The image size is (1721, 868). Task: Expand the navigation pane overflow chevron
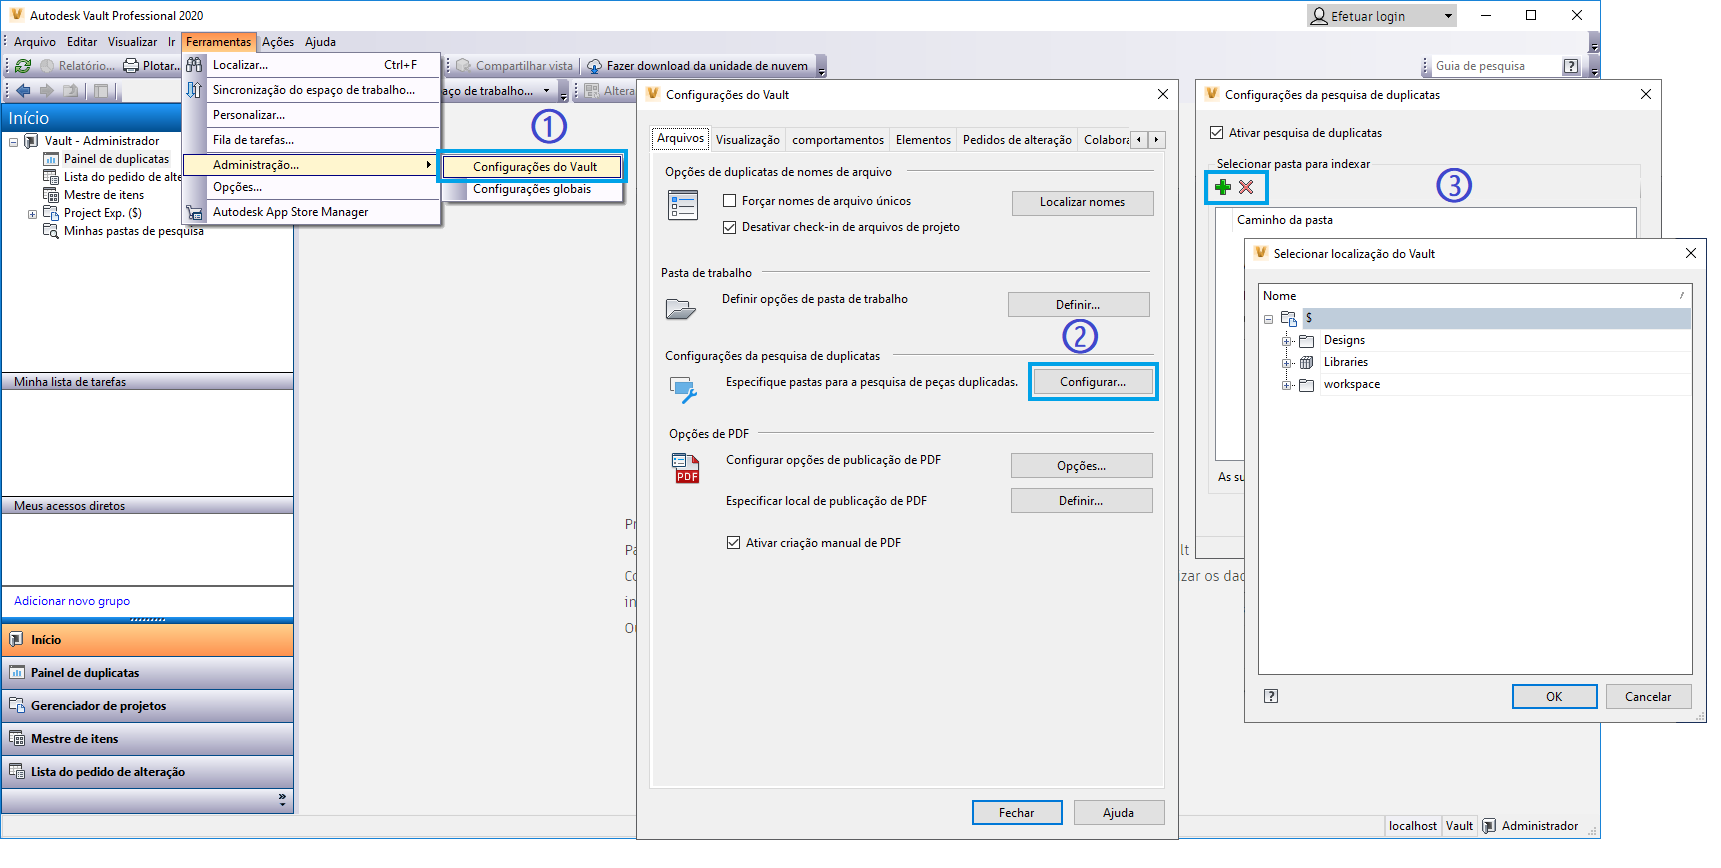[282, 800]
